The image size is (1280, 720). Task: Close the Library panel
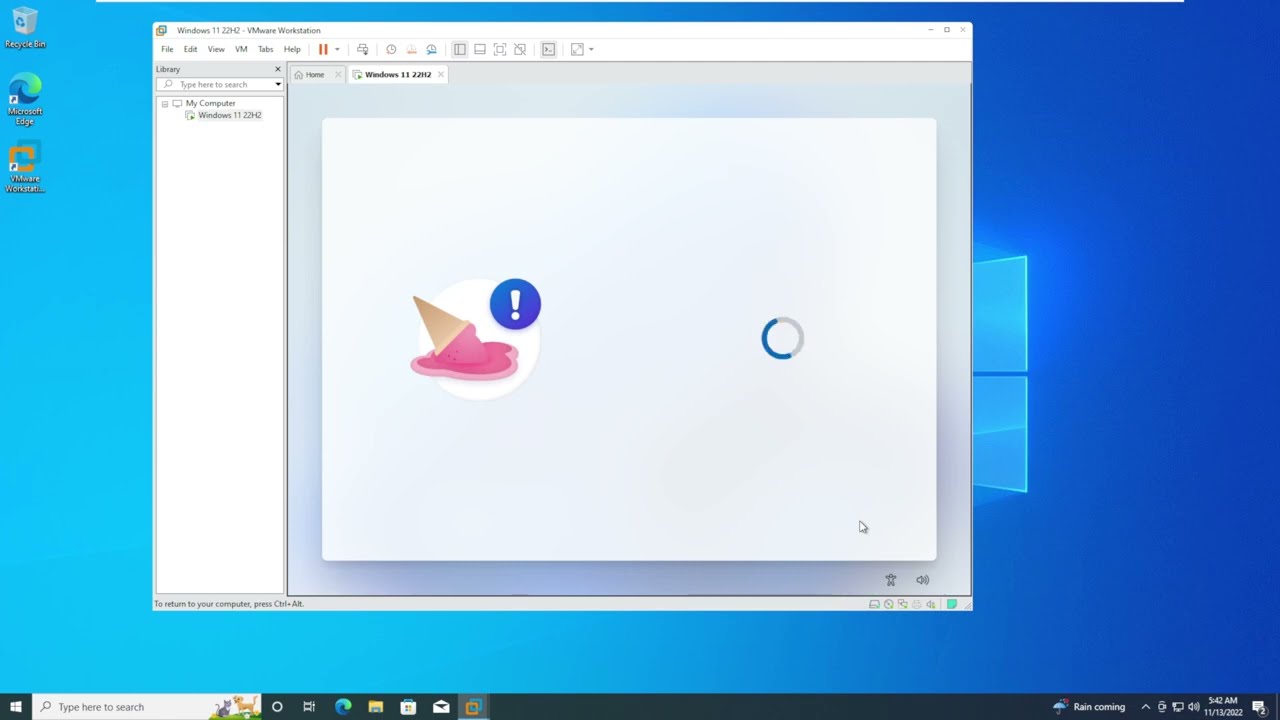click(278, 69)
